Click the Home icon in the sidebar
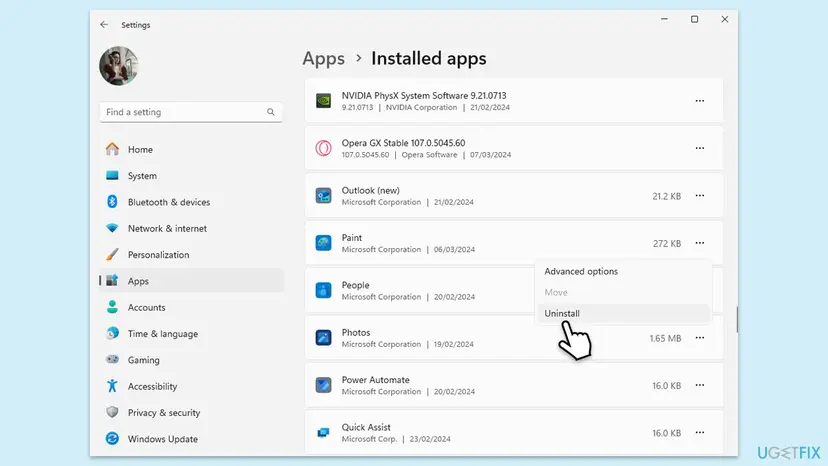Image resolution: width=828 pixels, height=466 pixels. [x=112, y=149]
